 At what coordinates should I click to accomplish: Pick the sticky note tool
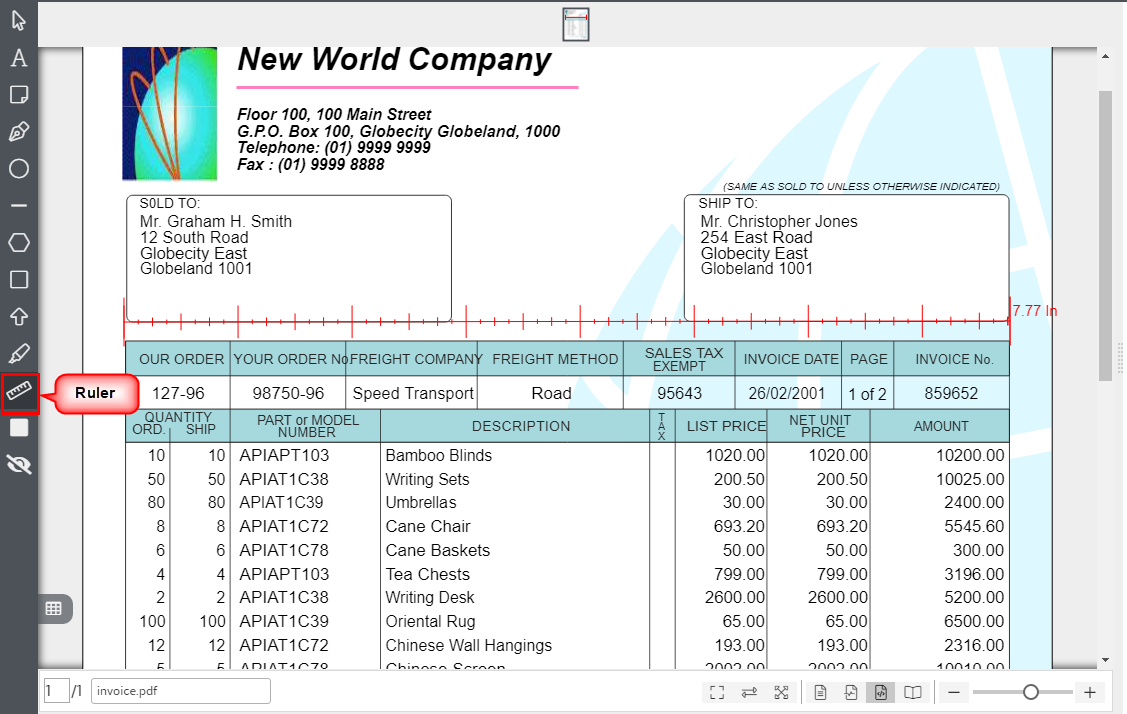(x=19, y=95)
